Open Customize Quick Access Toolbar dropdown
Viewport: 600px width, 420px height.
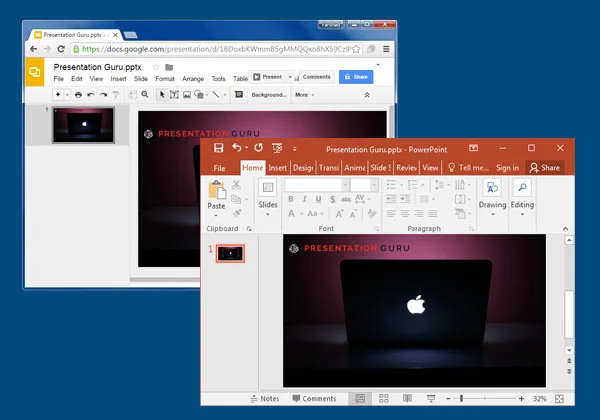[295, 149]
